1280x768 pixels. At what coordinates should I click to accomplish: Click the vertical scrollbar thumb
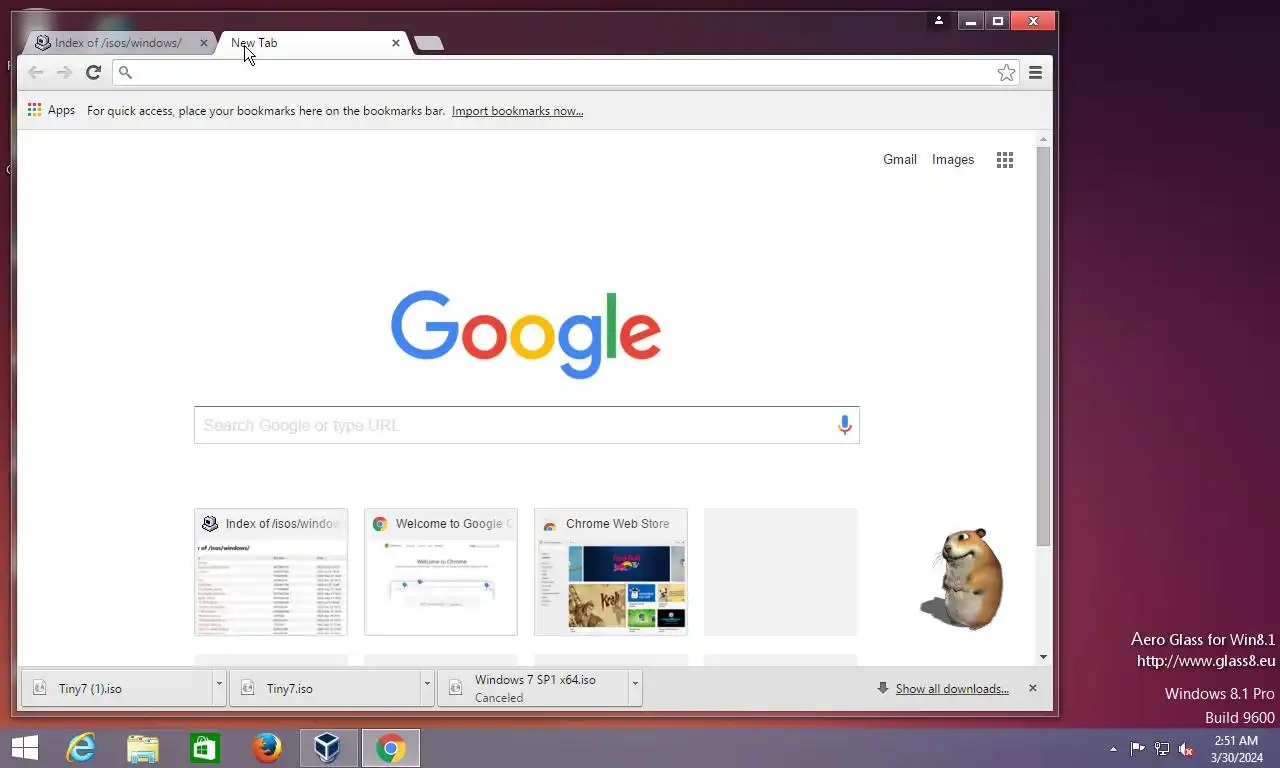click(1043, 346)
